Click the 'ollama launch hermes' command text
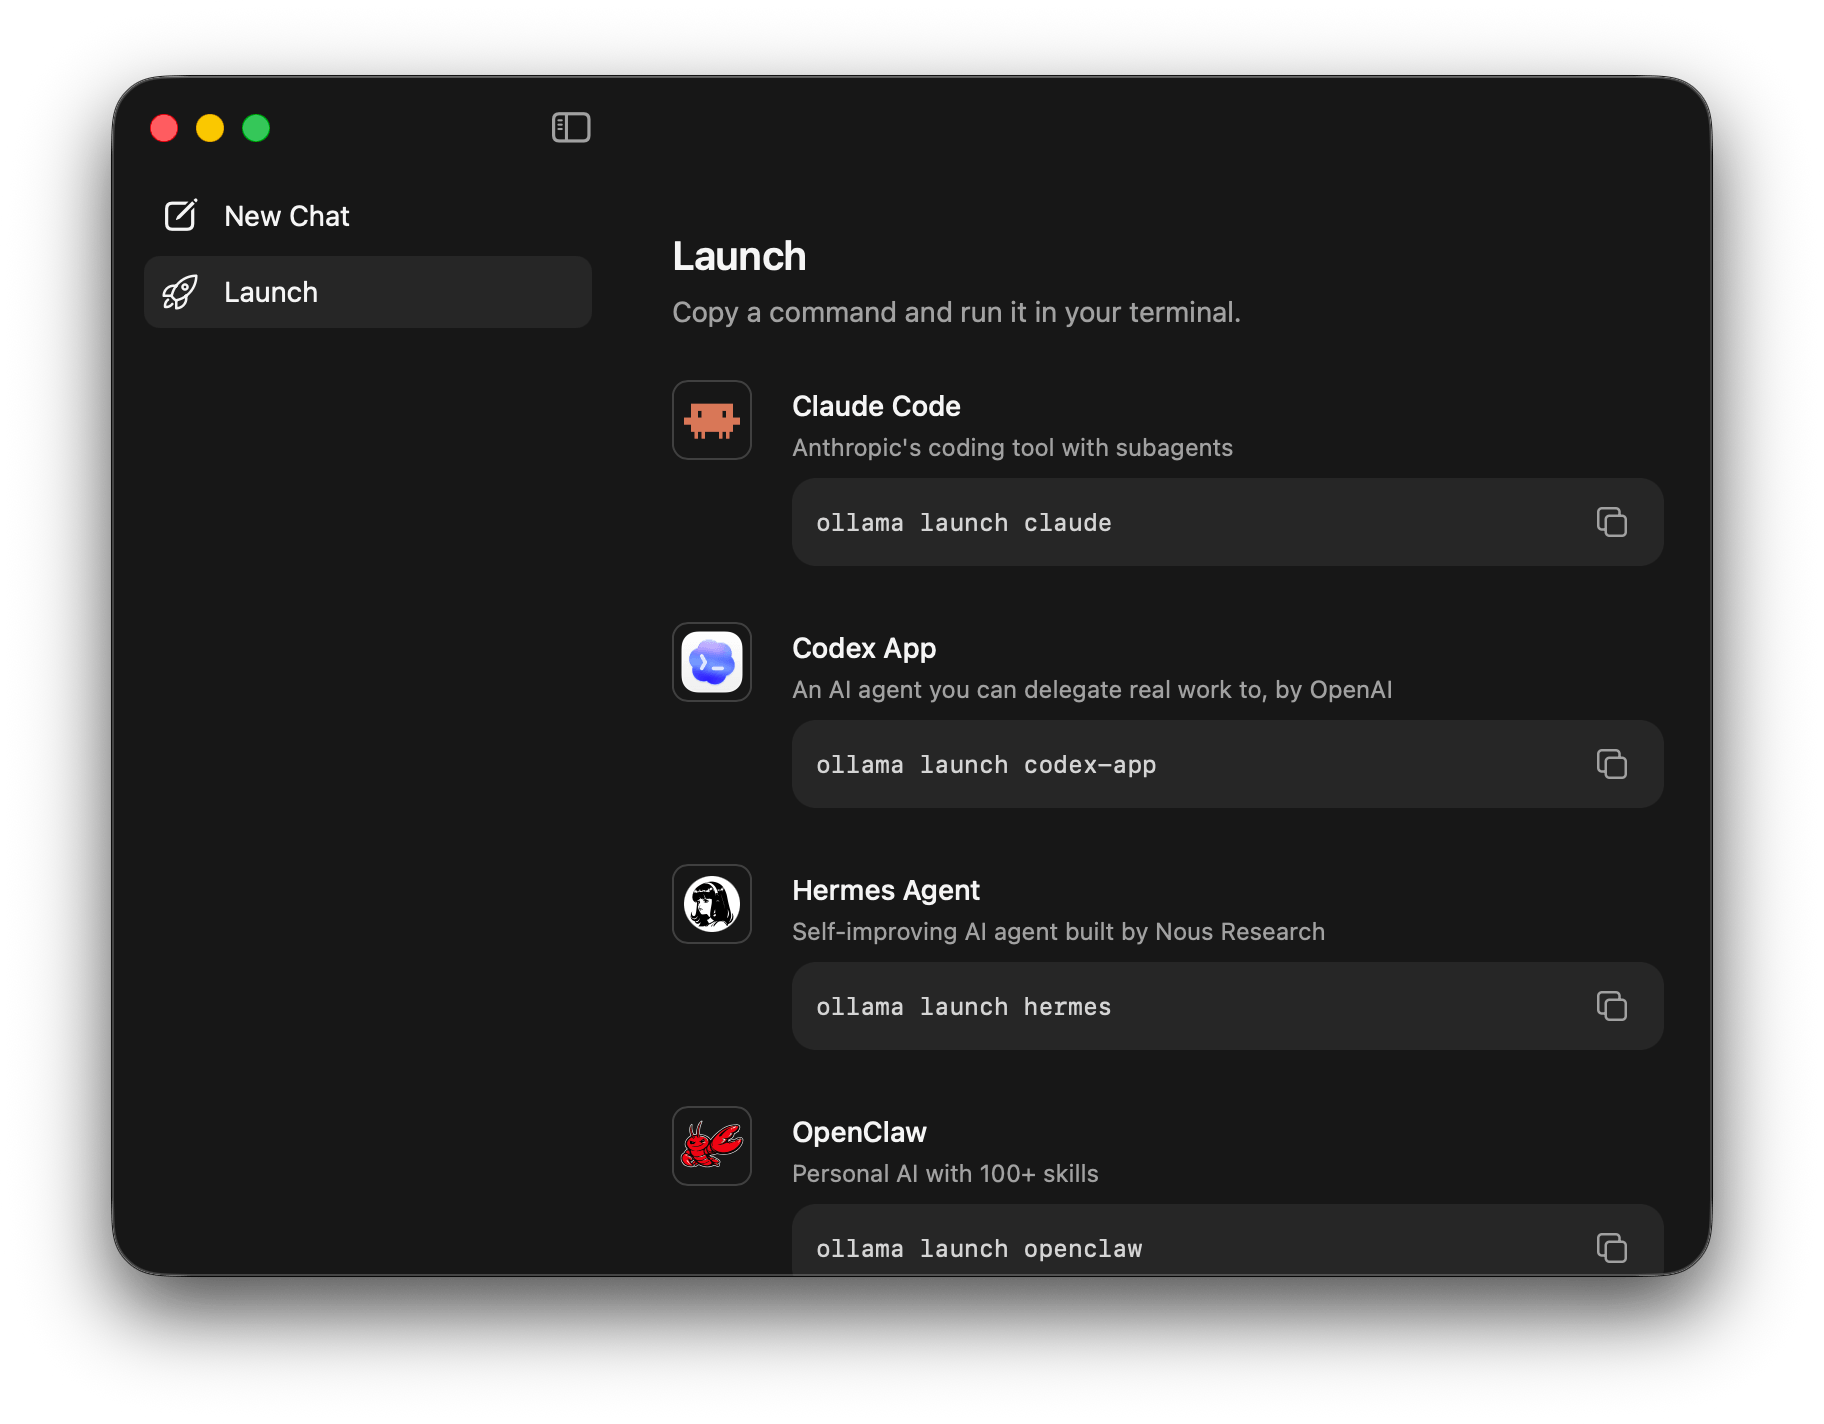The width and height of the screenshot is (1824, 1424). pyautogui.click(x=964, y=1007)
